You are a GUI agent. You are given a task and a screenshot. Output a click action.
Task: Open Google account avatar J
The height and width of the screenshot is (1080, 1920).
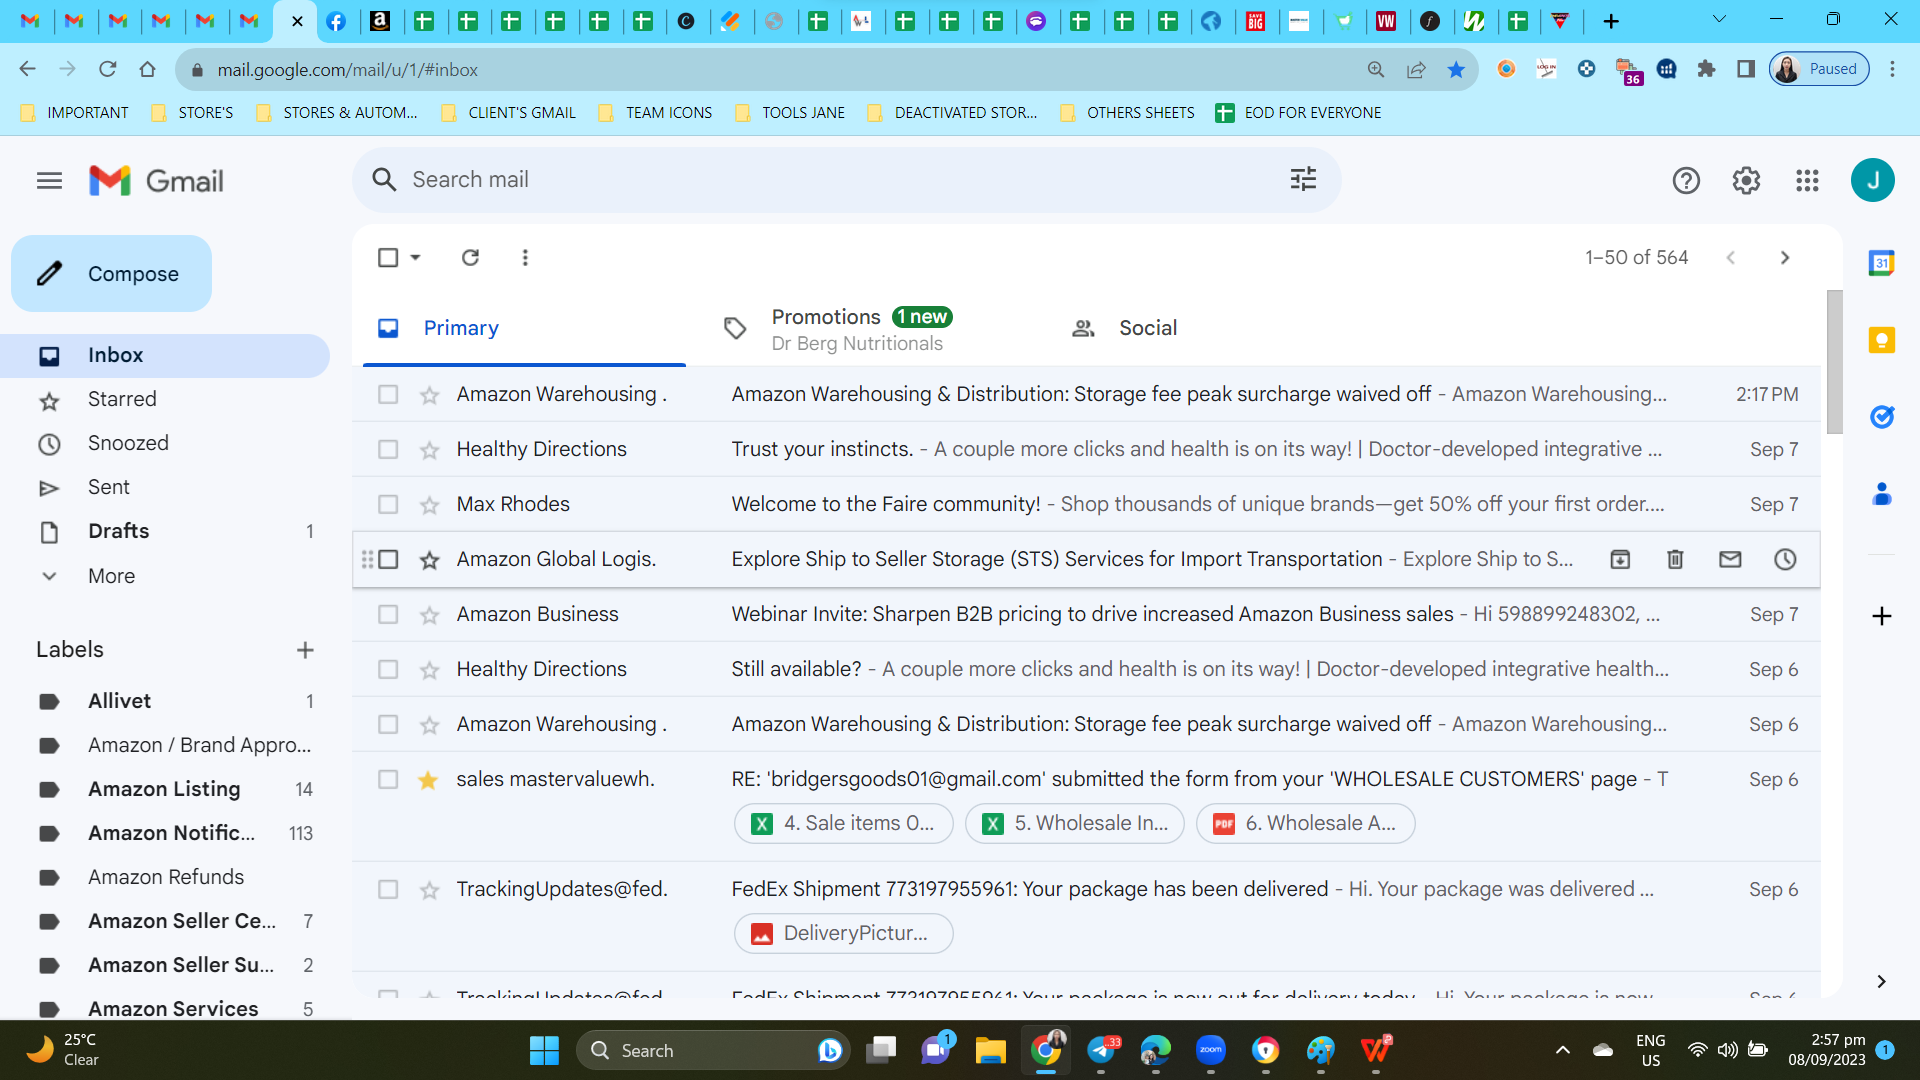click(x=1872, y=181)
